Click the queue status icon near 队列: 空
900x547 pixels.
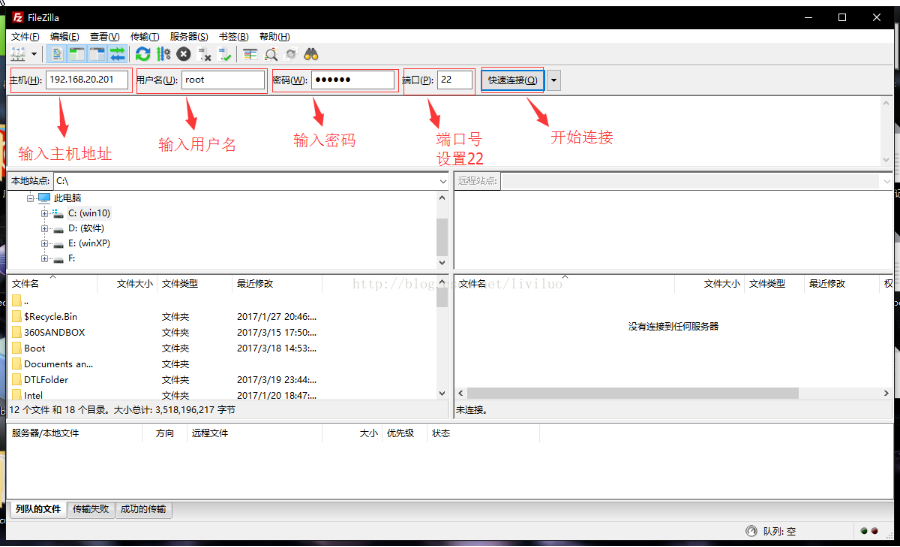[x=751, y=531]
